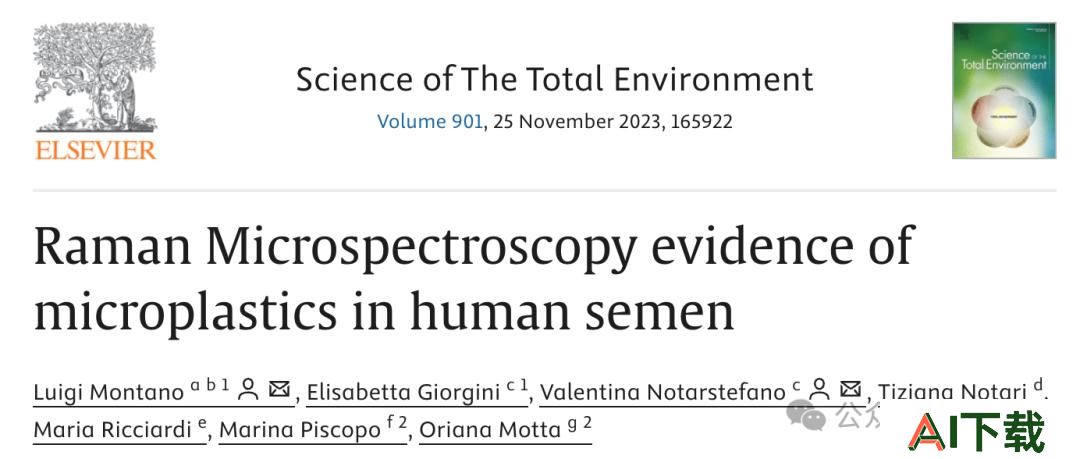Select author Marina Piscopo
The image size is (1080, 459).
click(300, 430)
